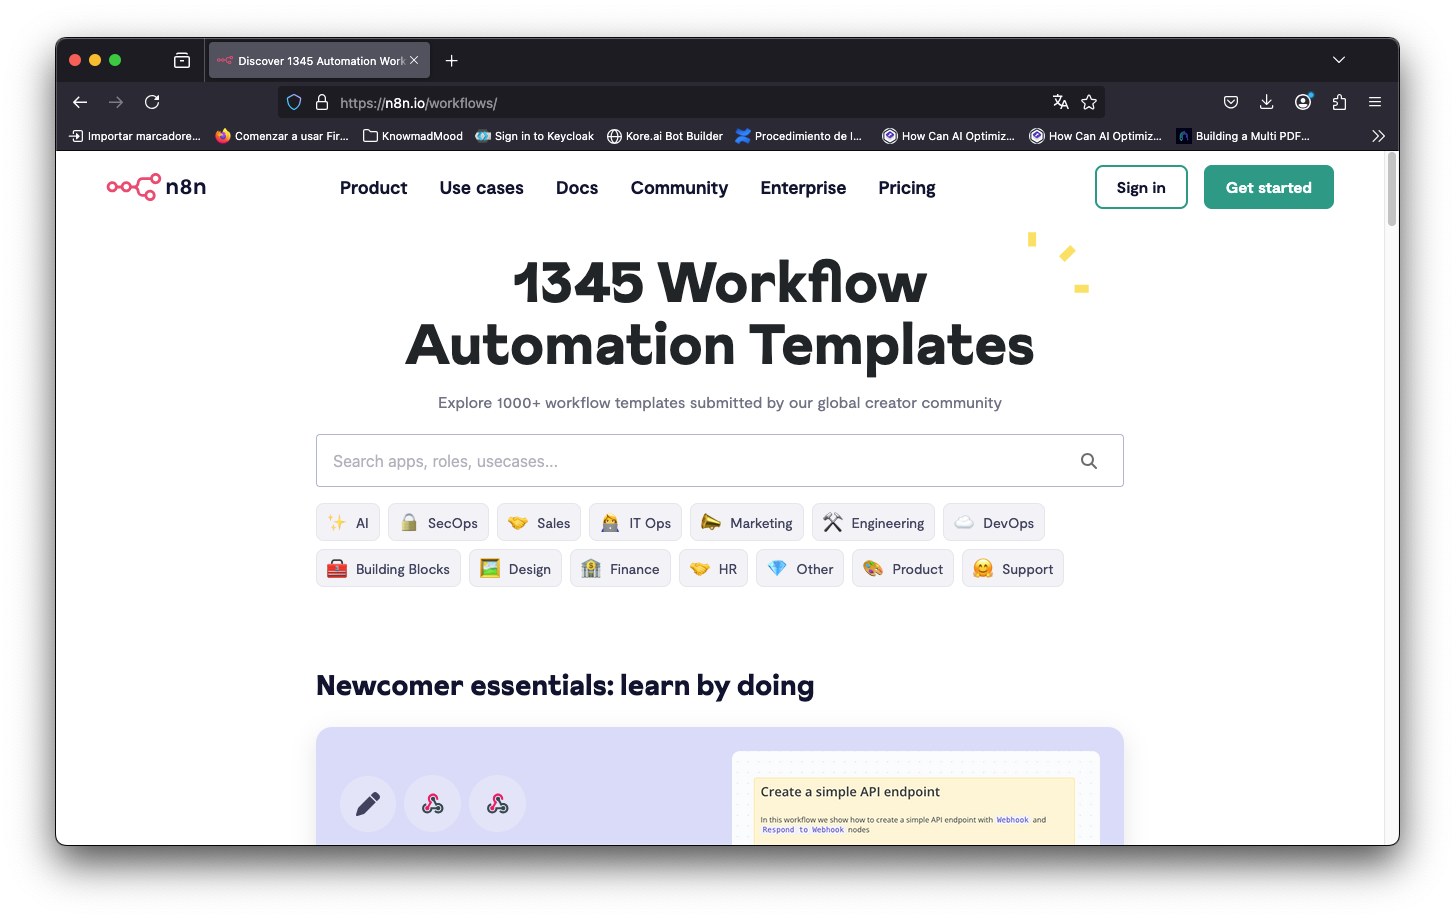The height and width of the screenshot is (919, 1455).
Task: Filter templates by Sales category
Action: tap(539, 522)
